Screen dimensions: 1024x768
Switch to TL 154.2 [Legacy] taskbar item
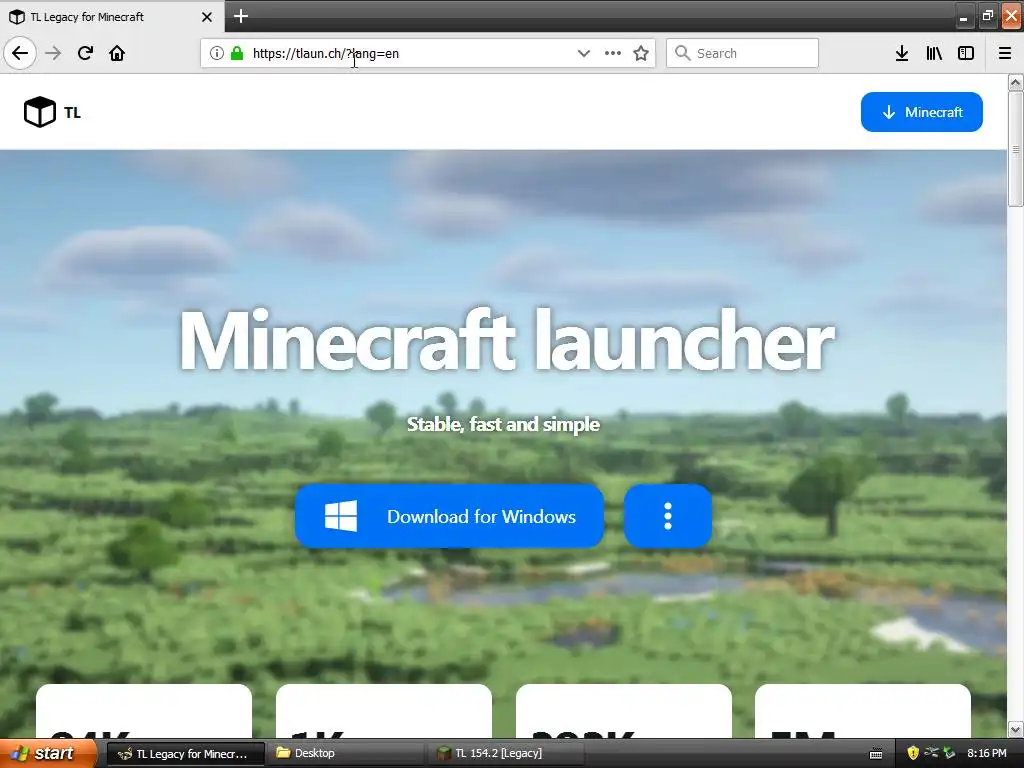[x=505, y=754]
